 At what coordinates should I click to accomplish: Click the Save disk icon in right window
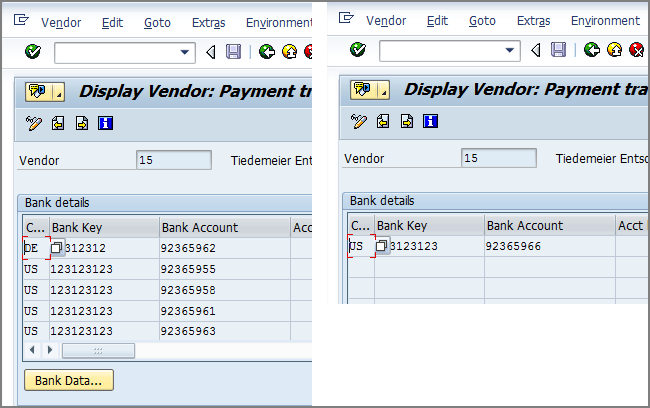coord(558,50)
